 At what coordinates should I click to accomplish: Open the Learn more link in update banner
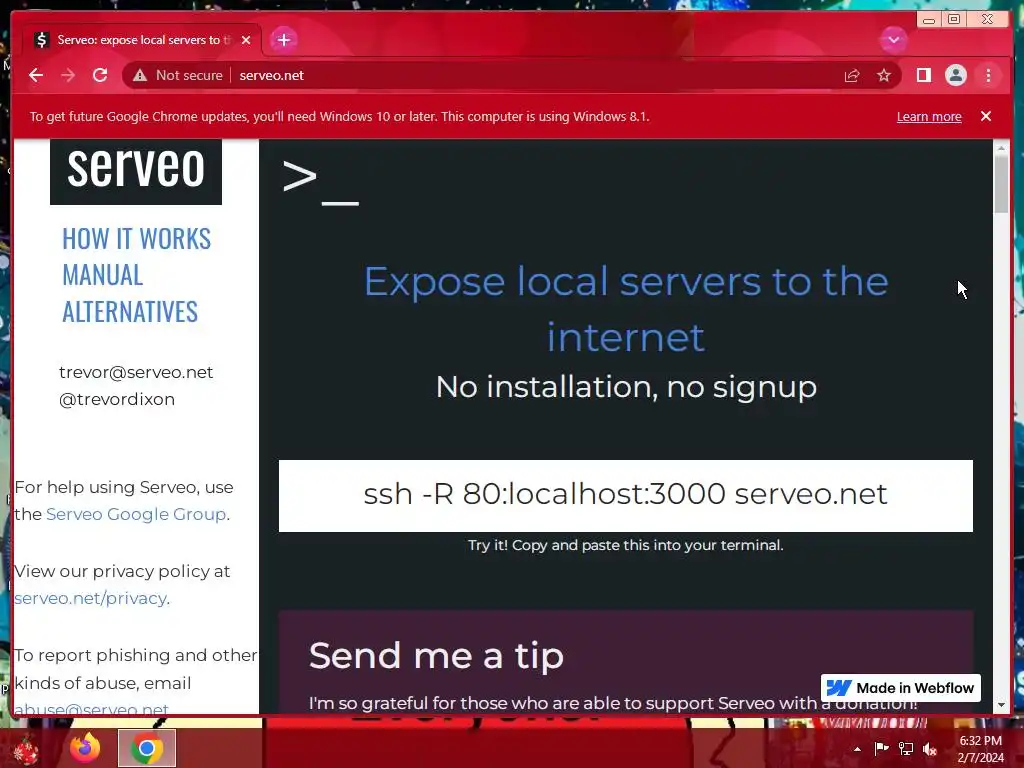pyautogui.click(x=929, y=117)
